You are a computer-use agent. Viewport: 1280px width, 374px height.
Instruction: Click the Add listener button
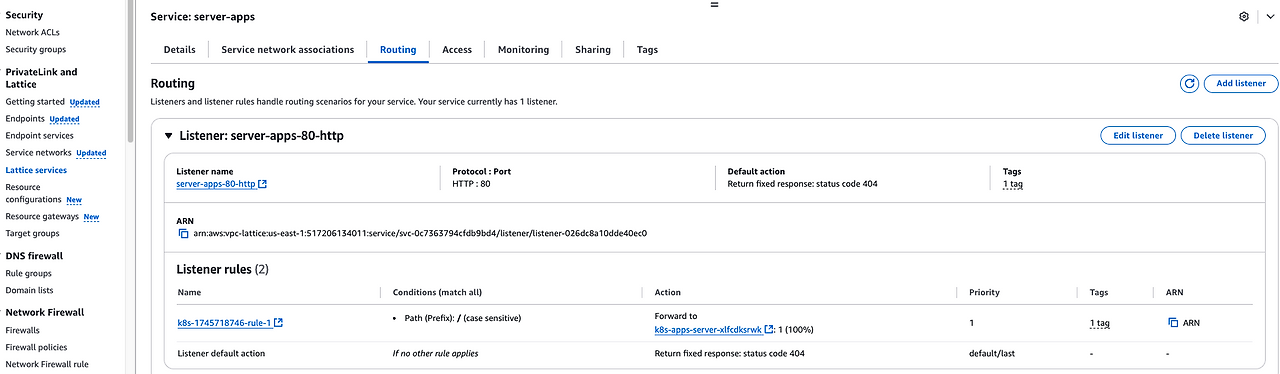click(x=1241, y=84)
